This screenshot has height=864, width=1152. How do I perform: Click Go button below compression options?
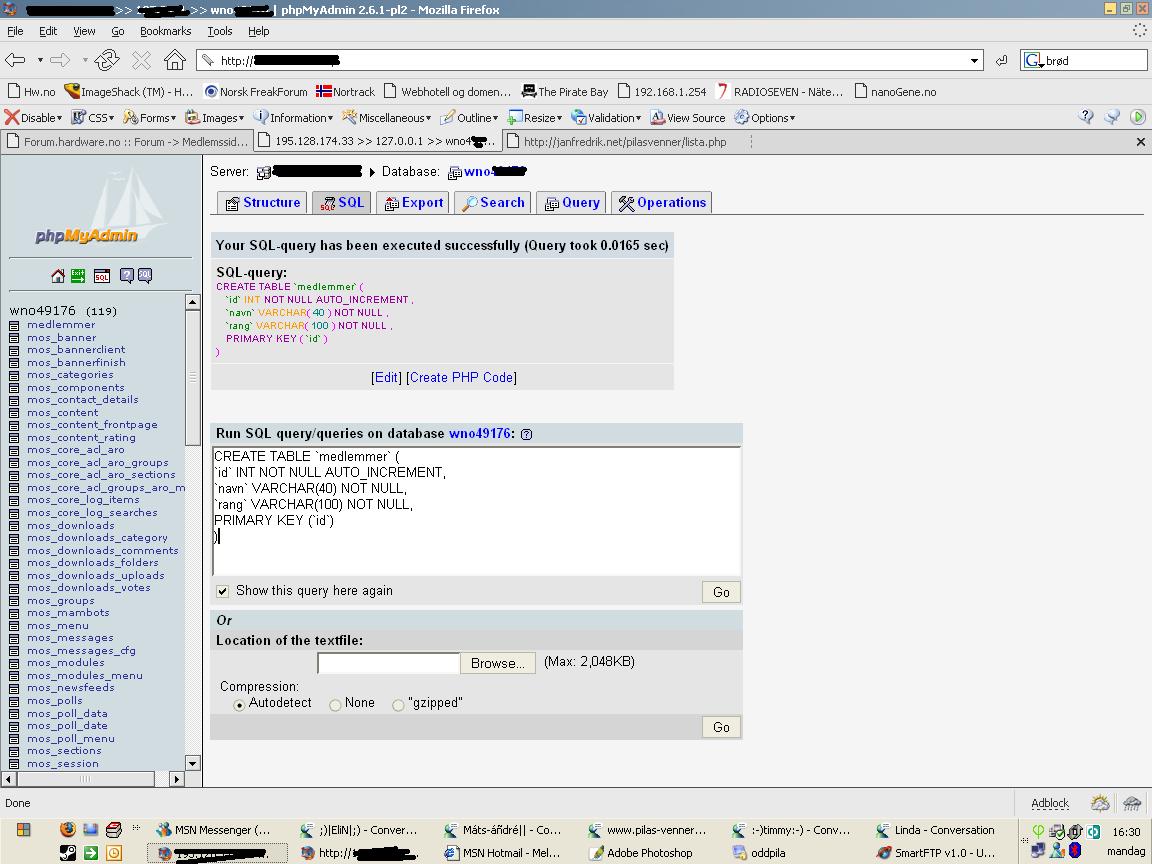point(721,727)
